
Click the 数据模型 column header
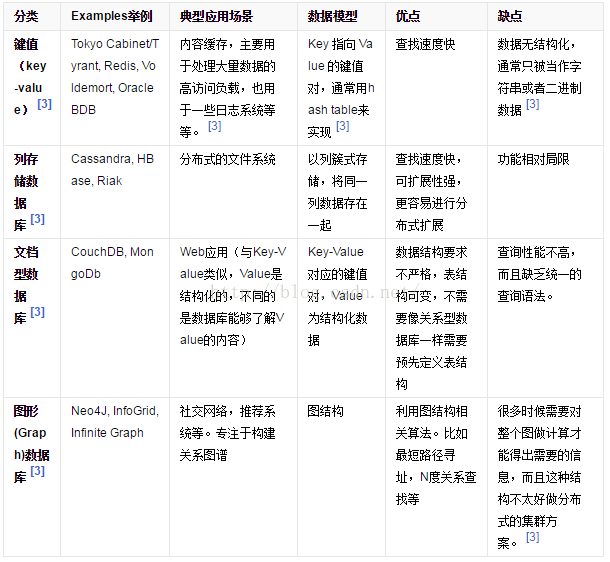(x=341, y=16)
